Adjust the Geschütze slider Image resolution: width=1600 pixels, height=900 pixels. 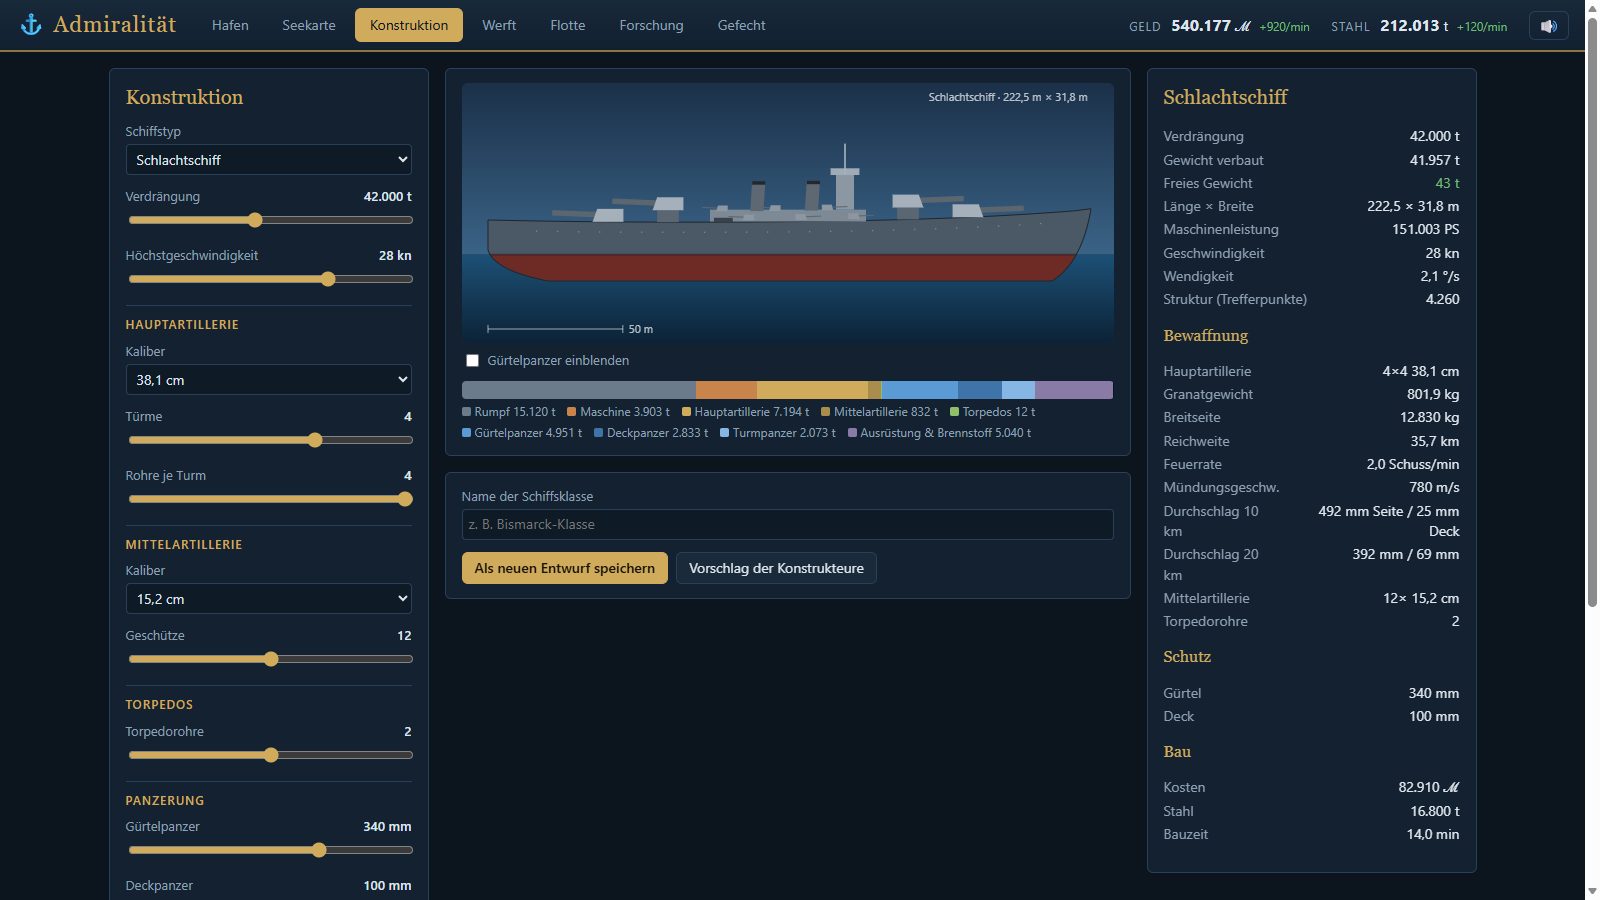270,659
